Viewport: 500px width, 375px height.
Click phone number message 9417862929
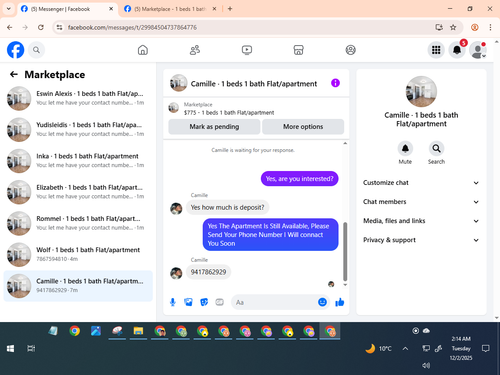208,272
